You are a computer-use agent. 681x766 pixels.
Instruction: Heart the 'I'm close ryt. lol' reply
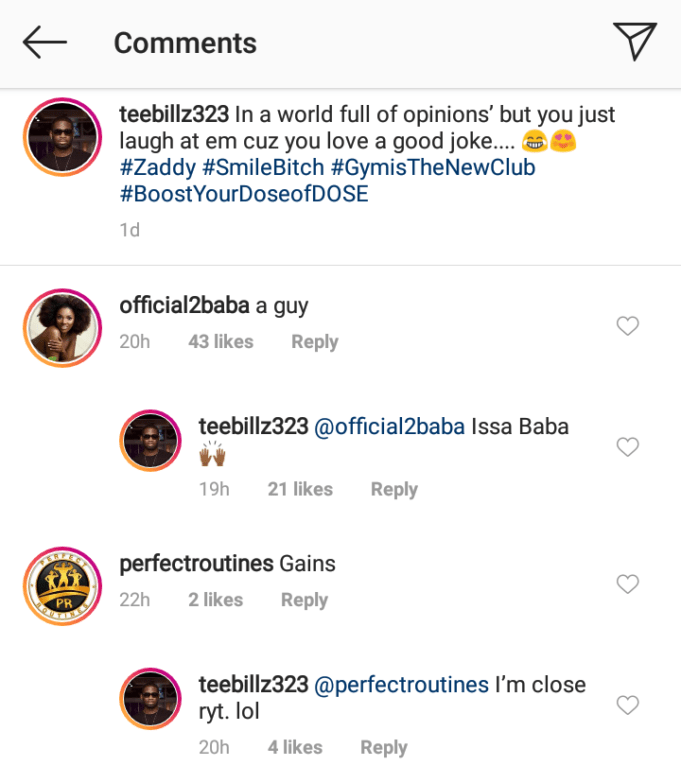click(627, 705)
